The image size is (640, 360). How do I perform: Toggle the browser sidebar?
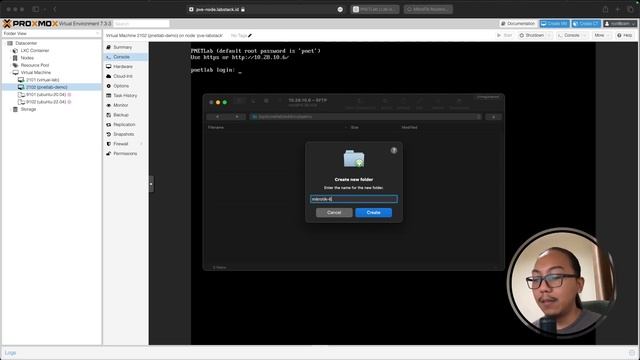pos(36,9)
